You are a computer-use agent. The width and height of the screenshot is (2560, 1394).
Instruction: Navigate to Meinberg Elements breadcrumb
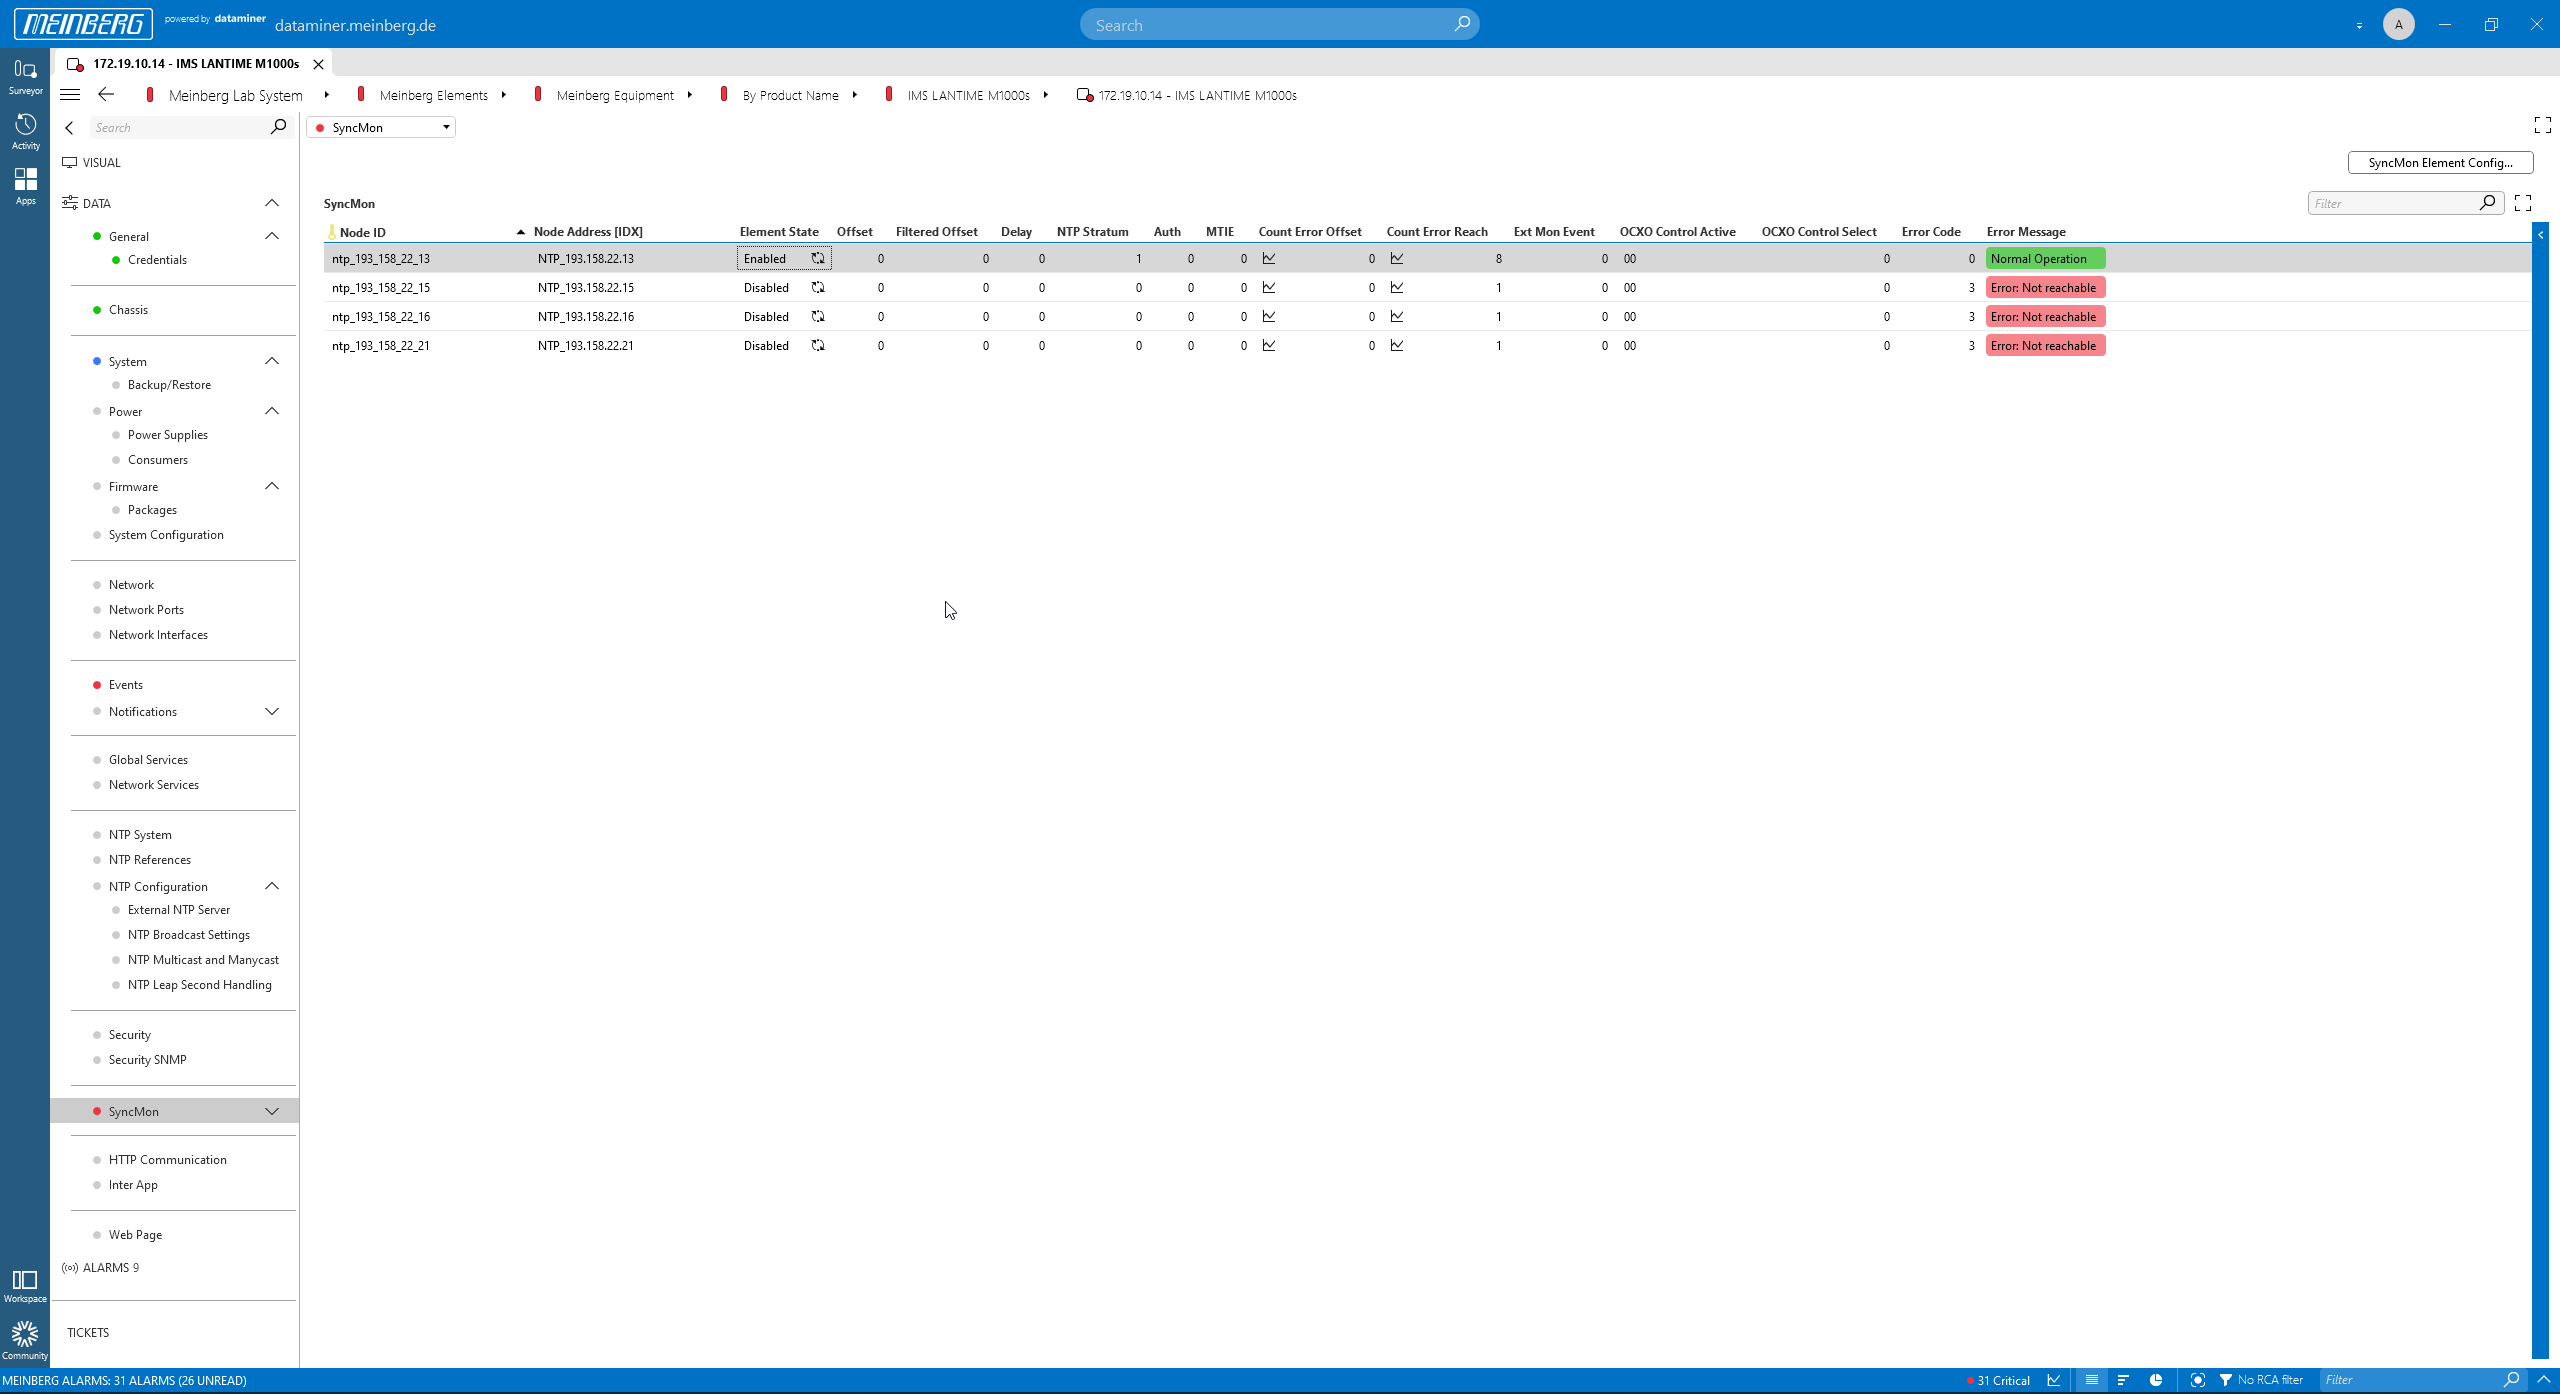point(433,95)
